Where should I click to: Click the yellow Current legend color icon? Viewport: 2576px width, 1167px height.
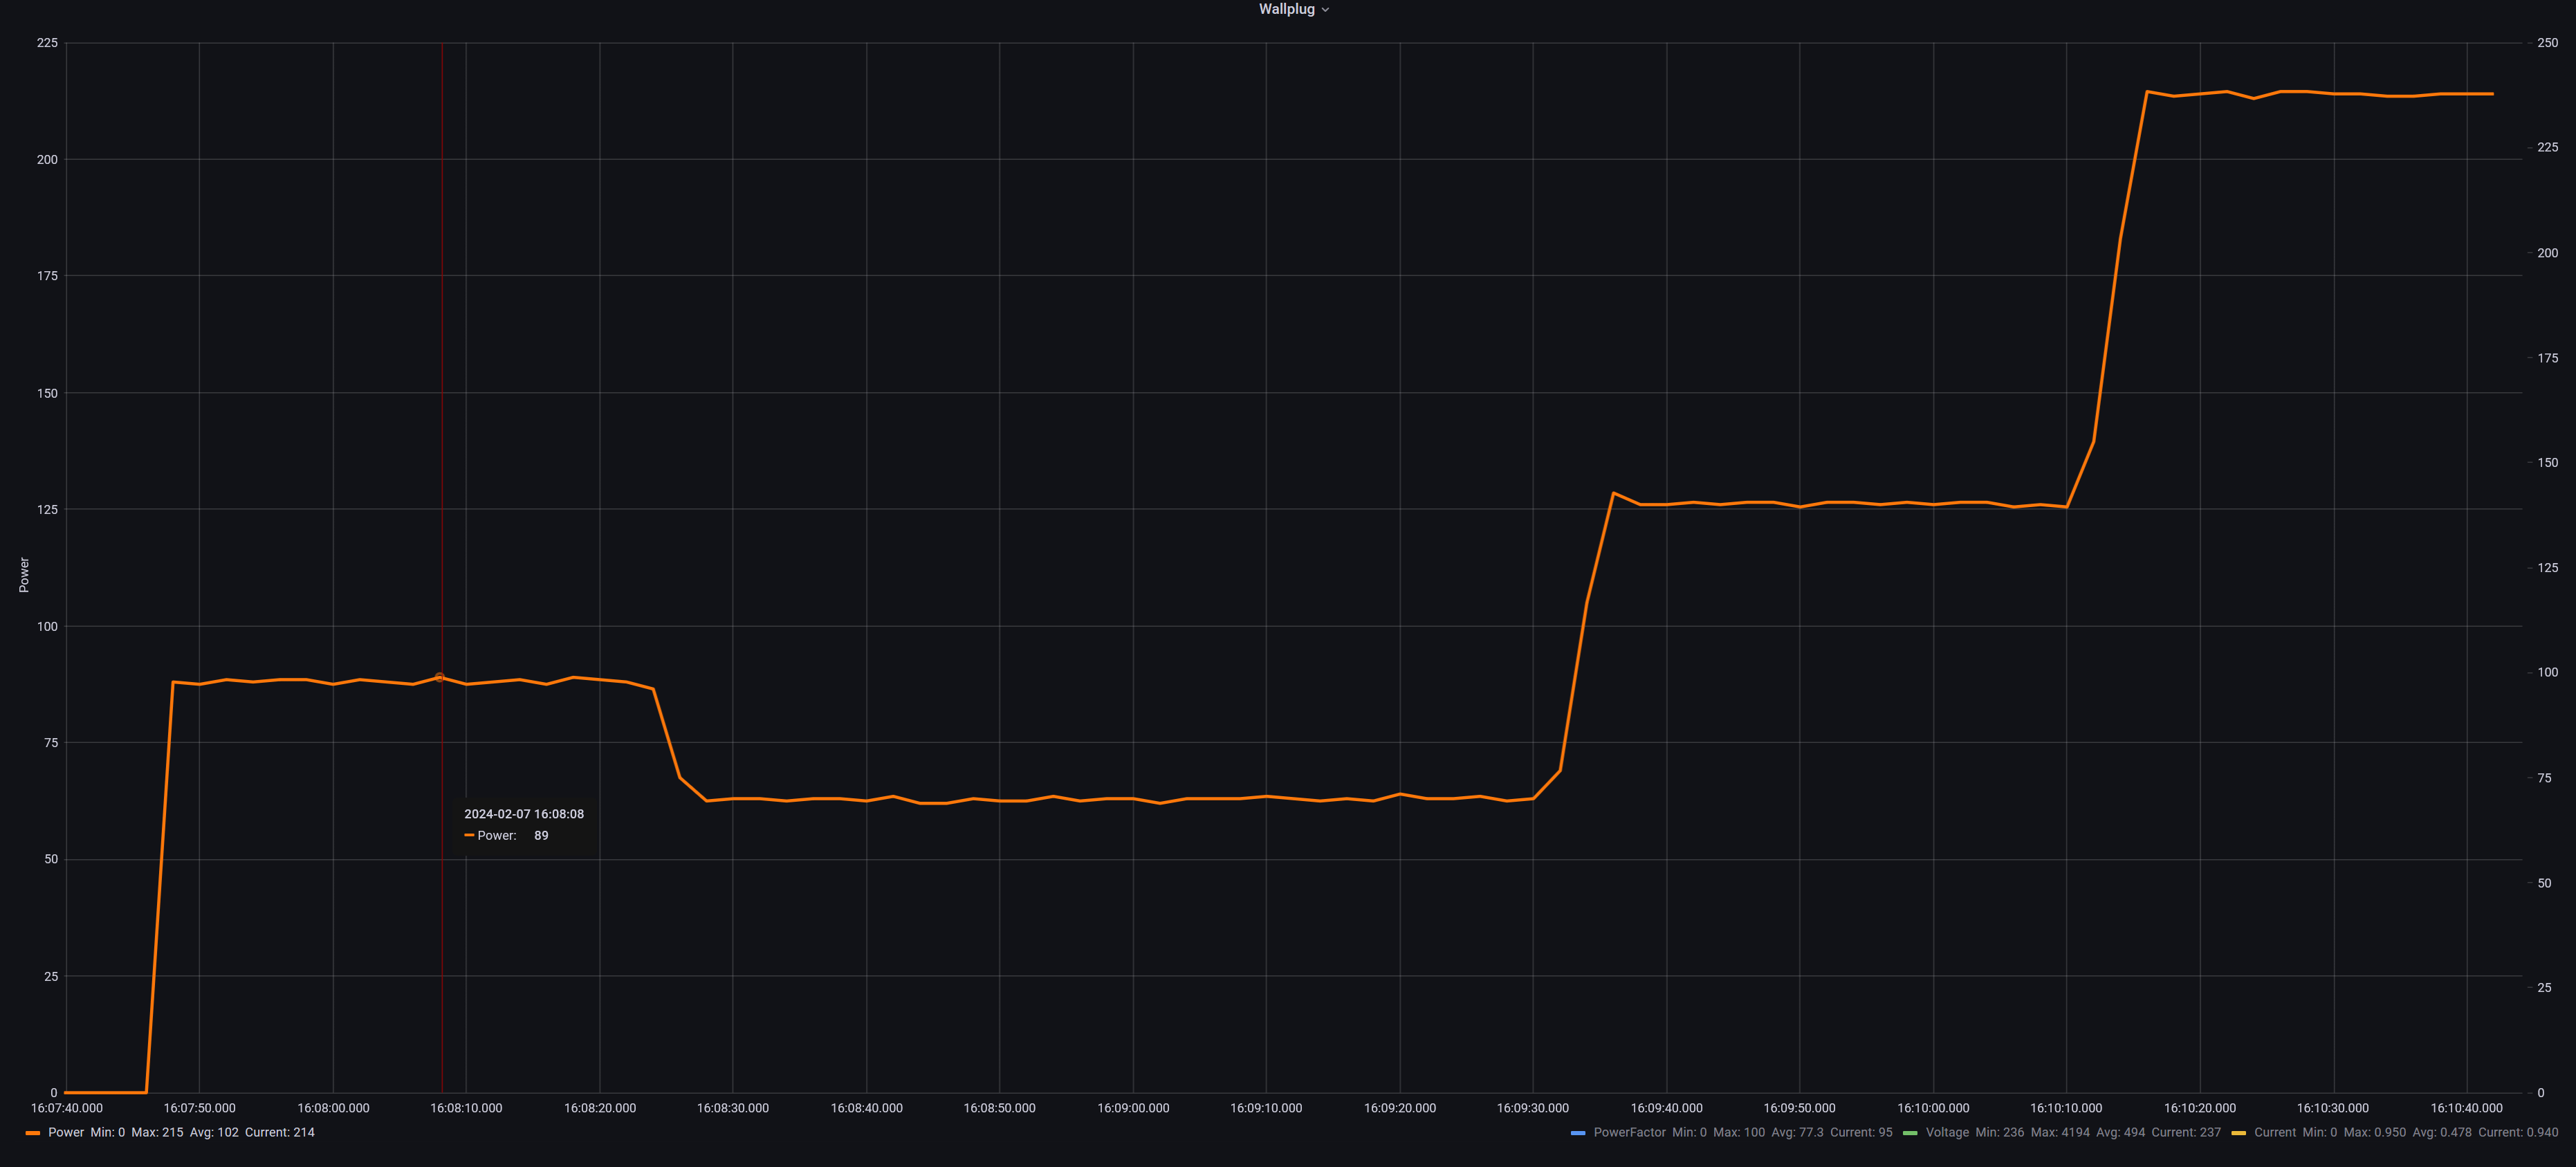click(x=2238, y=1133)
